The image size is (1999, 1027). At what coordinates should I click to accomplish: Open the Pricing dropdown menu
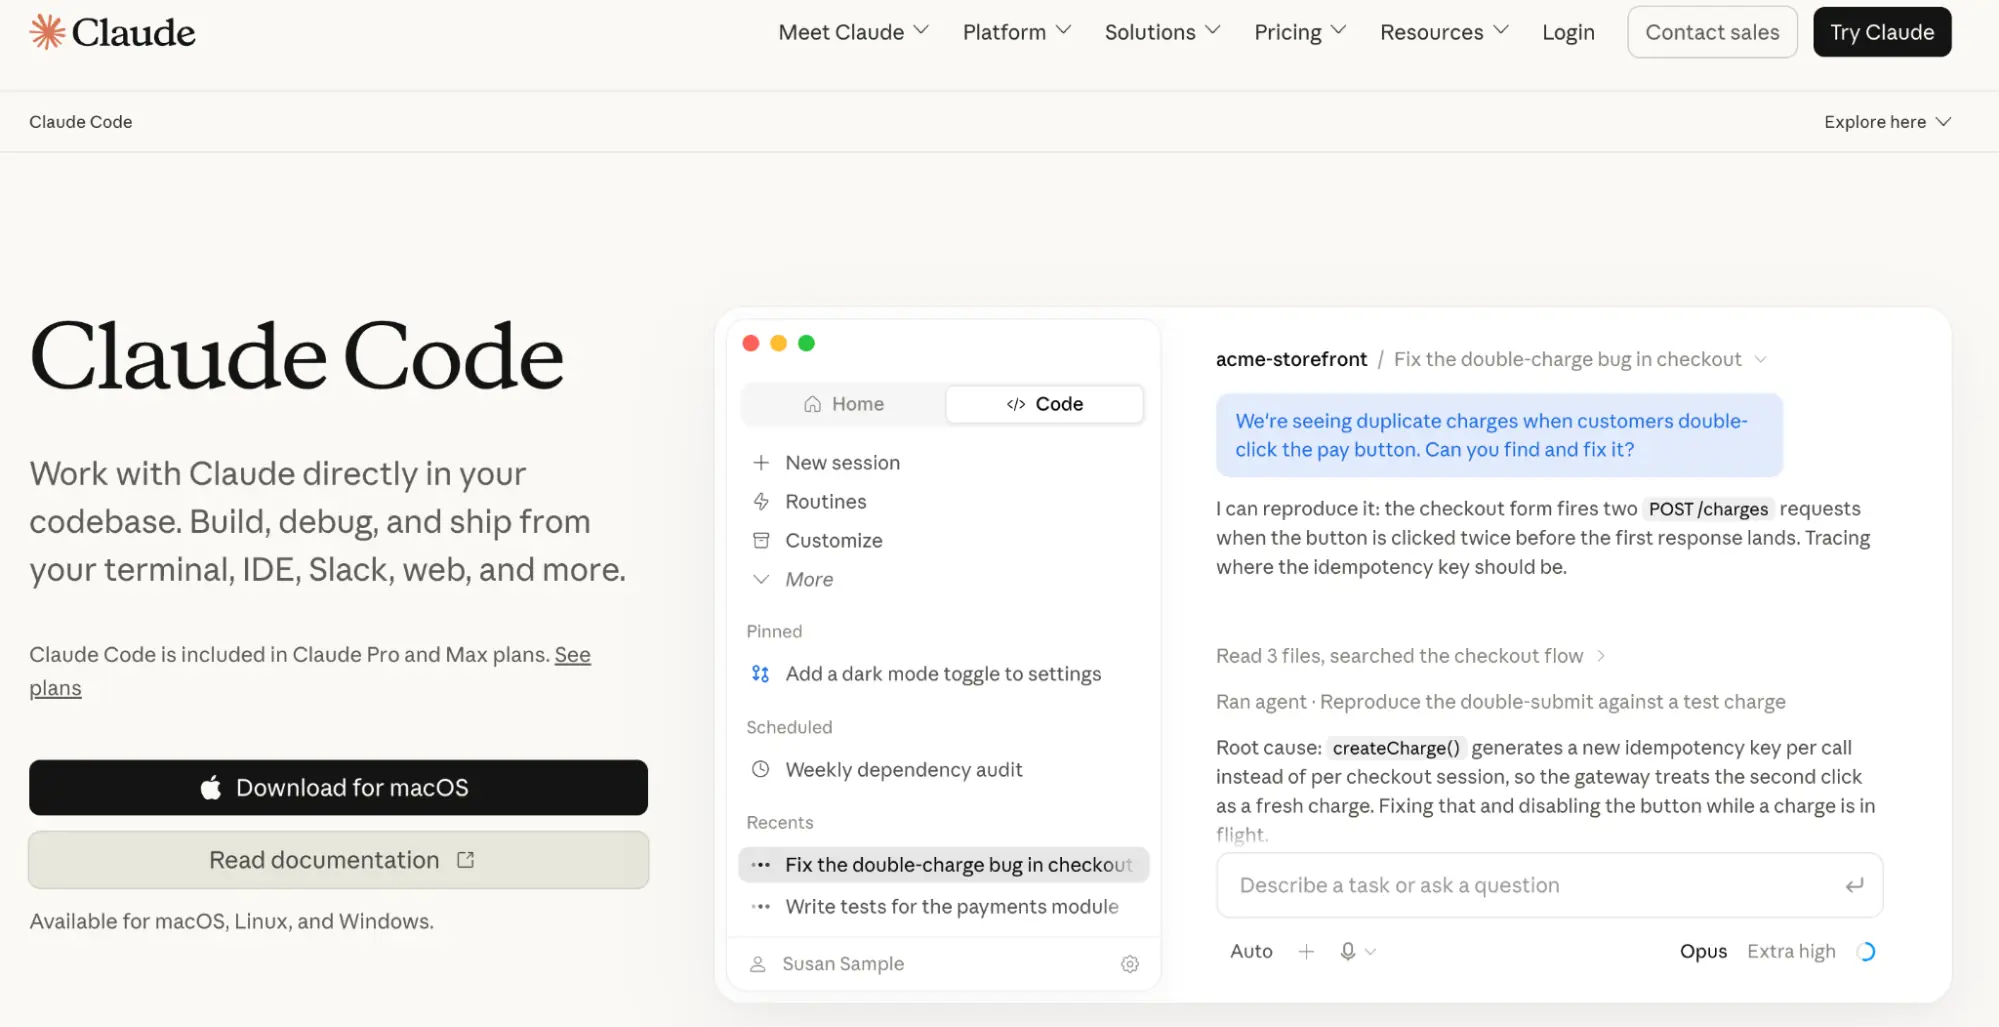click(1300, 32)
